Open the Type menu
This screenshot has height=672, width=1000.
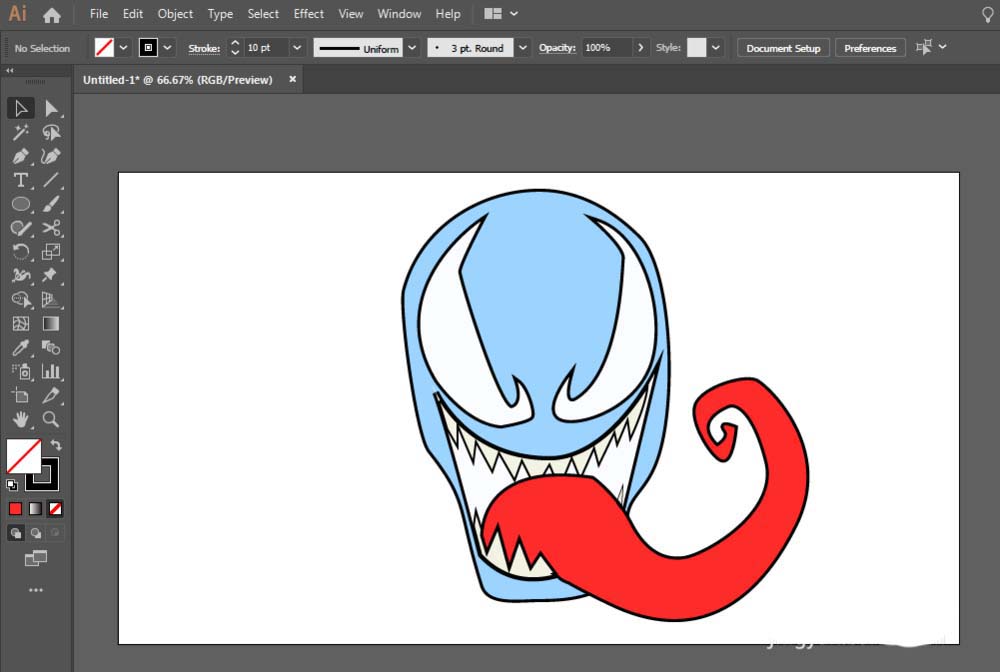pos(220,13)
